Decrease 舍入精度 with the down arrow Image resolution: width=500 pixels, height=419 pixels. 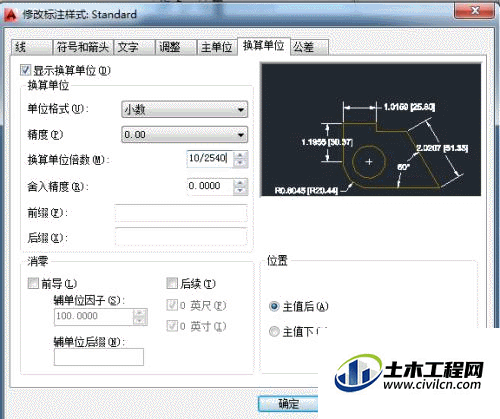240,190
